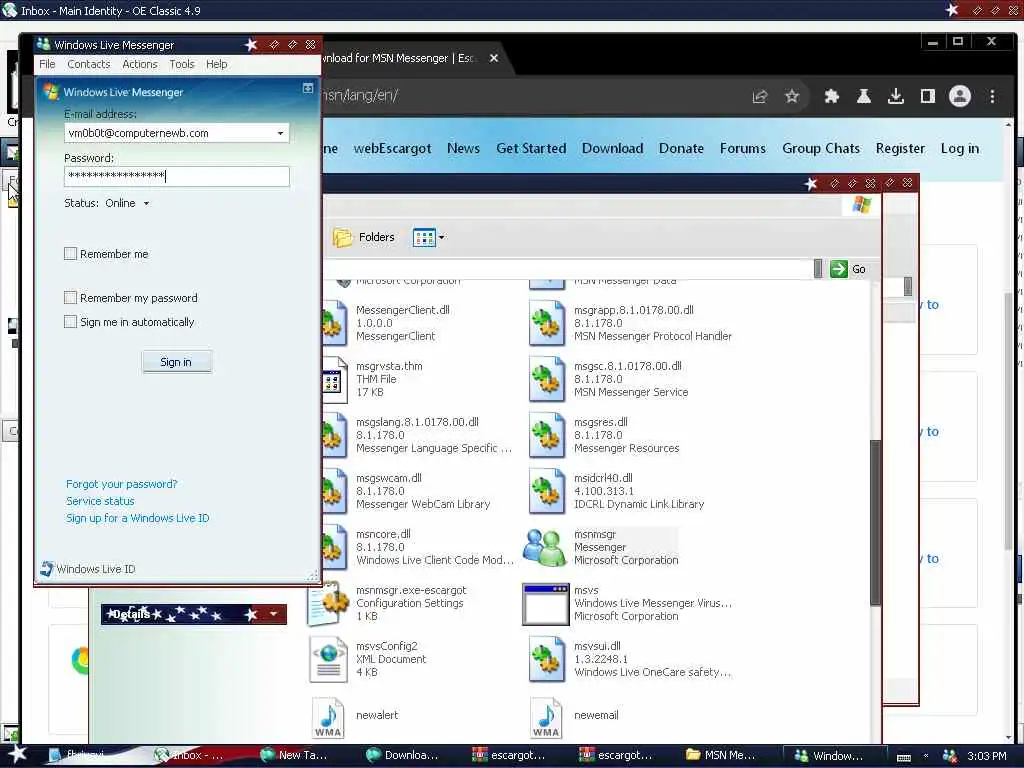Open the Actions menu
Viewport: 1024px width, 768px height.
[140, 64]
